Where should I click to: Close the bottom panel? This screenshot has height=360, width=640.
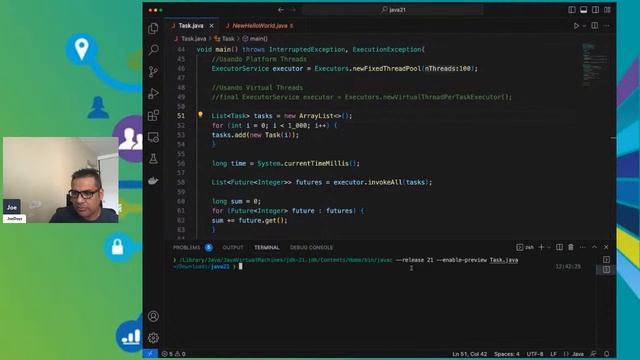[606, 247]
